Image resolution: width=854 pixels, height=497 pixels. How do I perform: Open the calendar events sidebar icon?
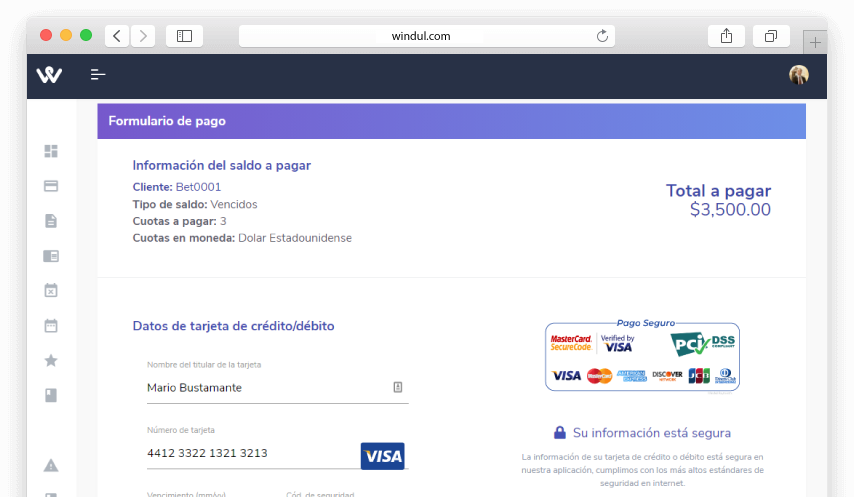tap(51, 325)
